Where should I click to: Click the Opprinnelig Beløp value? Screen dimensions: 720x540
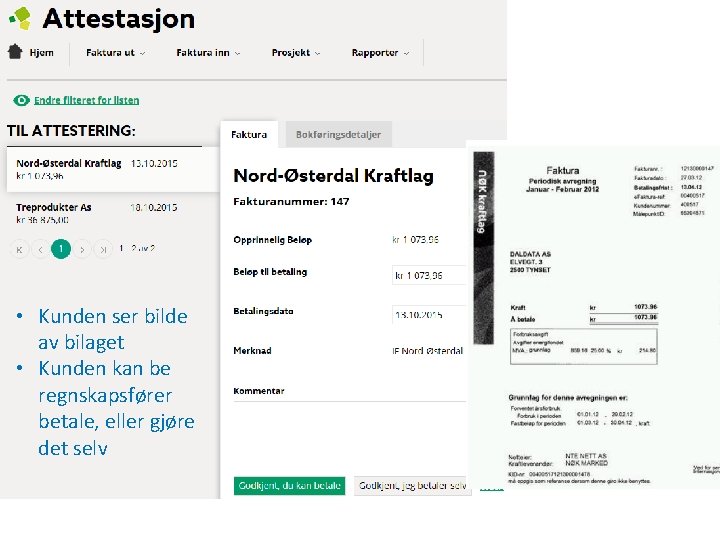pyautogui.click(x=416, y=240)
